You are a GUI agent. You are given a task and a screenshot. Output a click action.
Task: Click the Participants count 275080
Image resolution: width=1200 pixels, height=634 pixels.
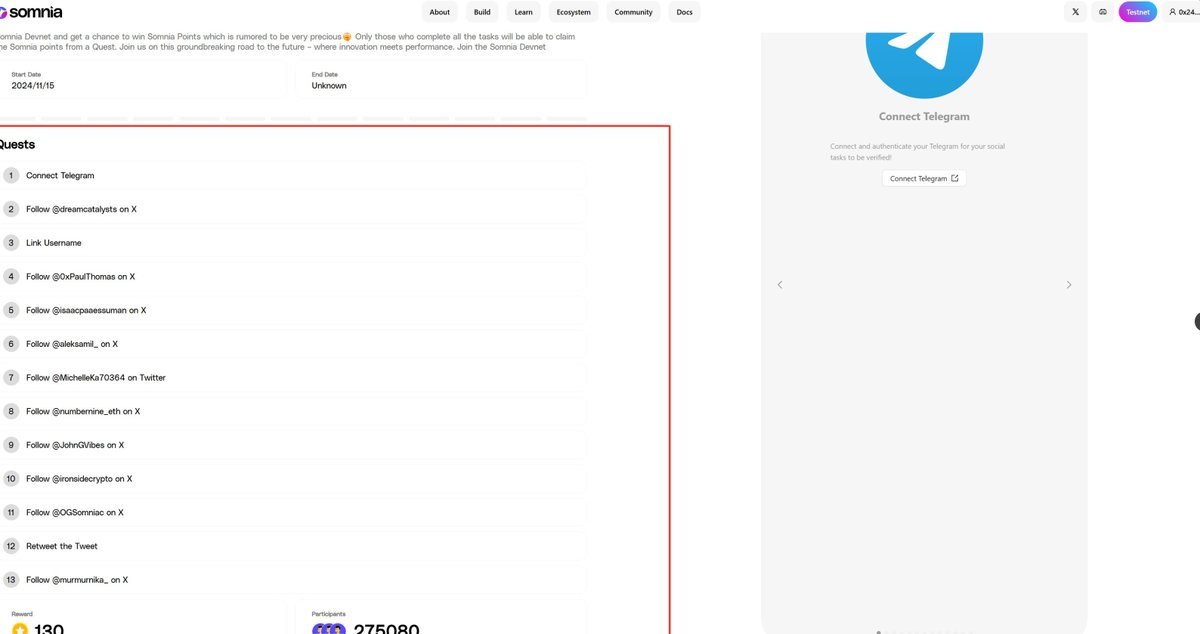[x=385, y=629]
